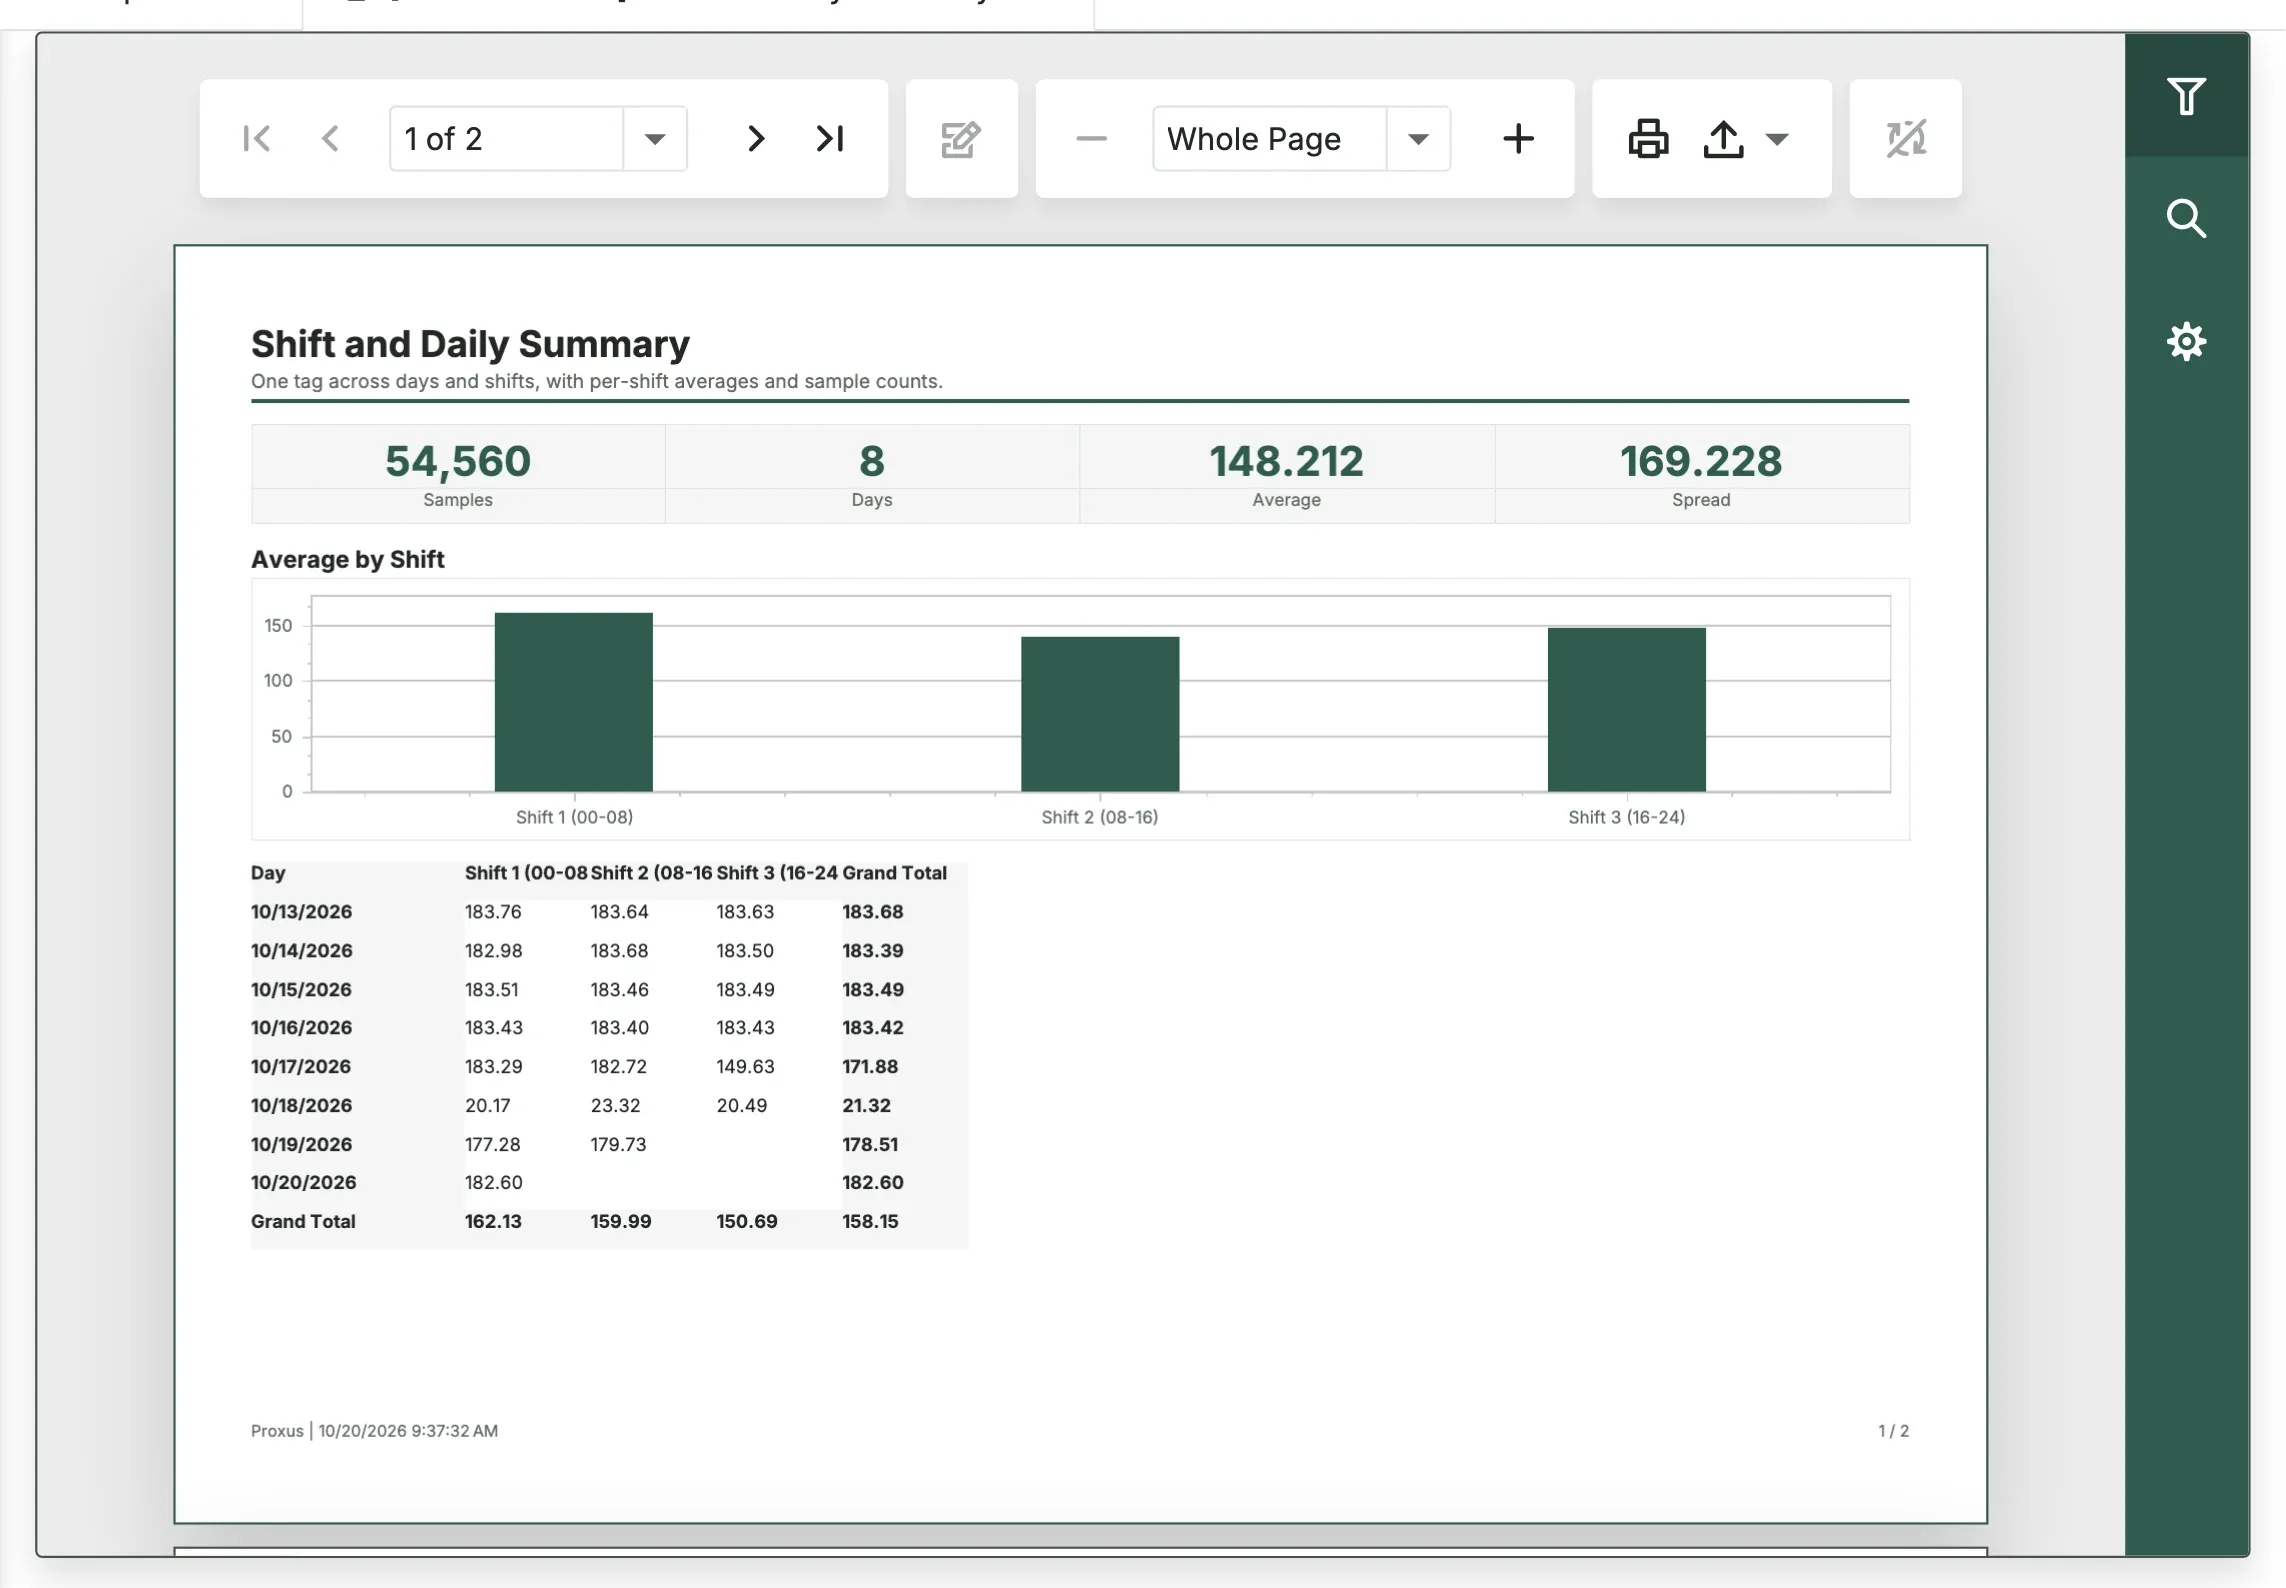2286x1588 pixels.
Task: Print the report
Action: point(1648,138)
